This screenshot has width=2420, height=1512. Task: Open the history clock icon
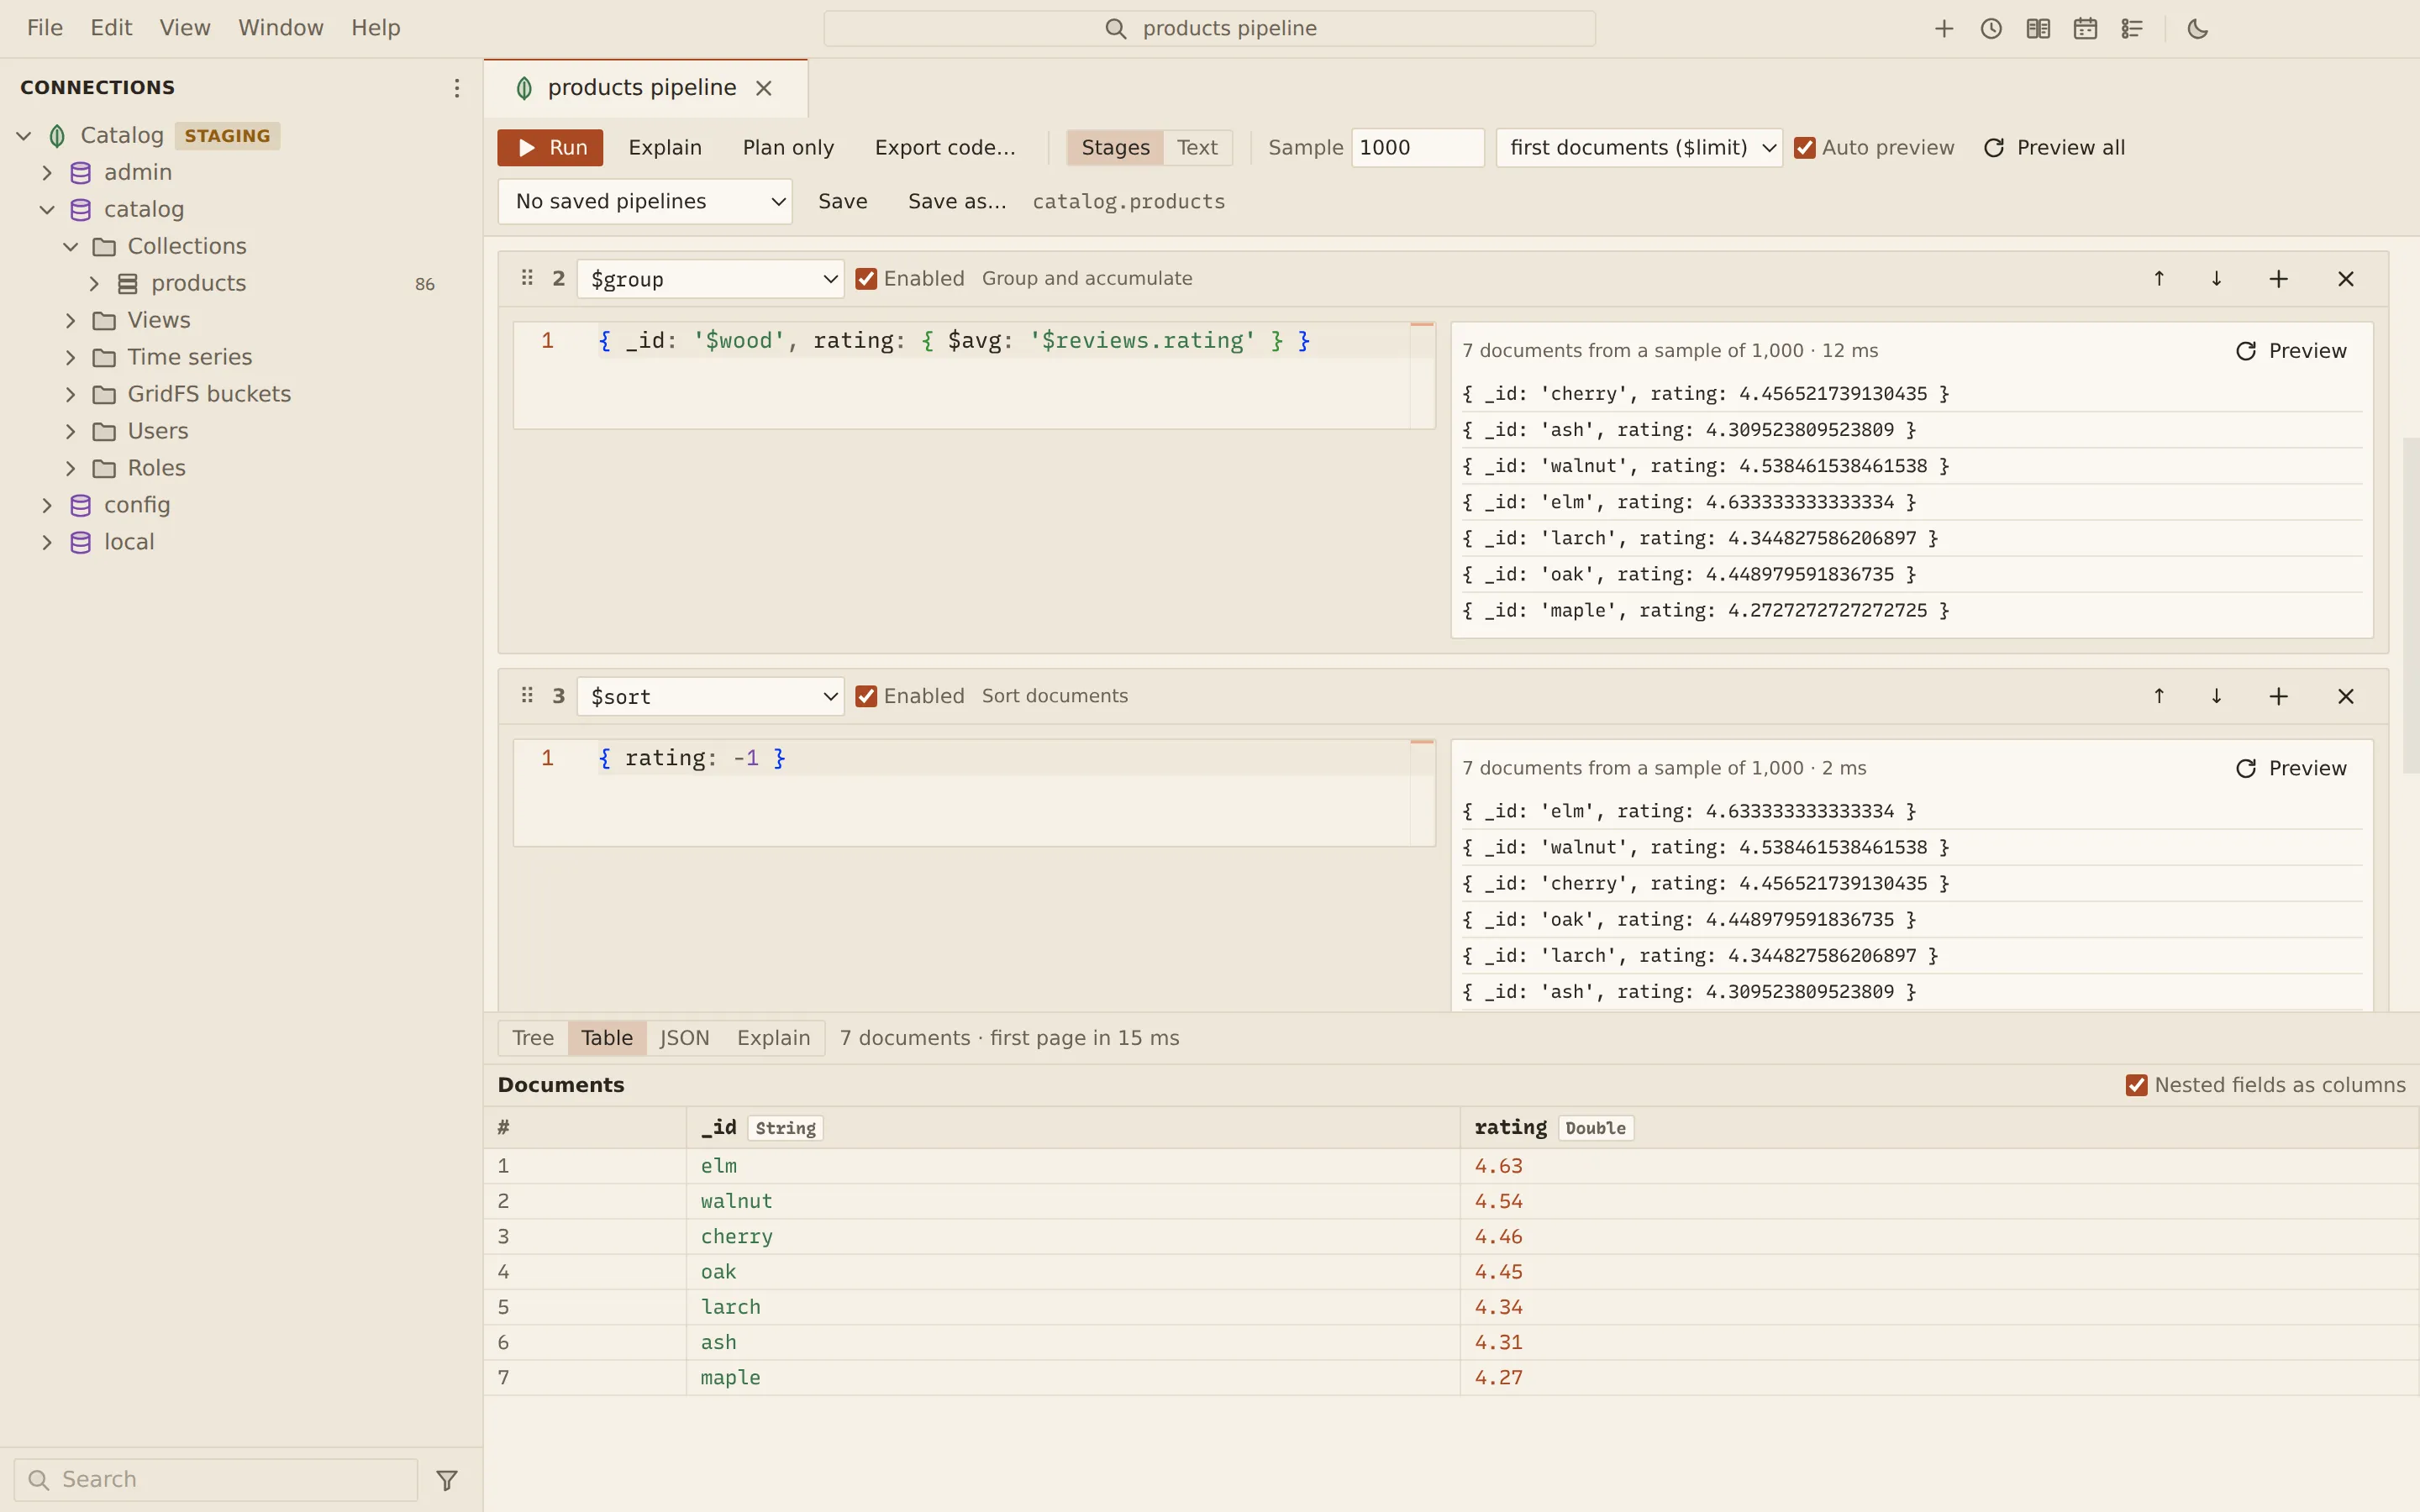[1991, 29]
